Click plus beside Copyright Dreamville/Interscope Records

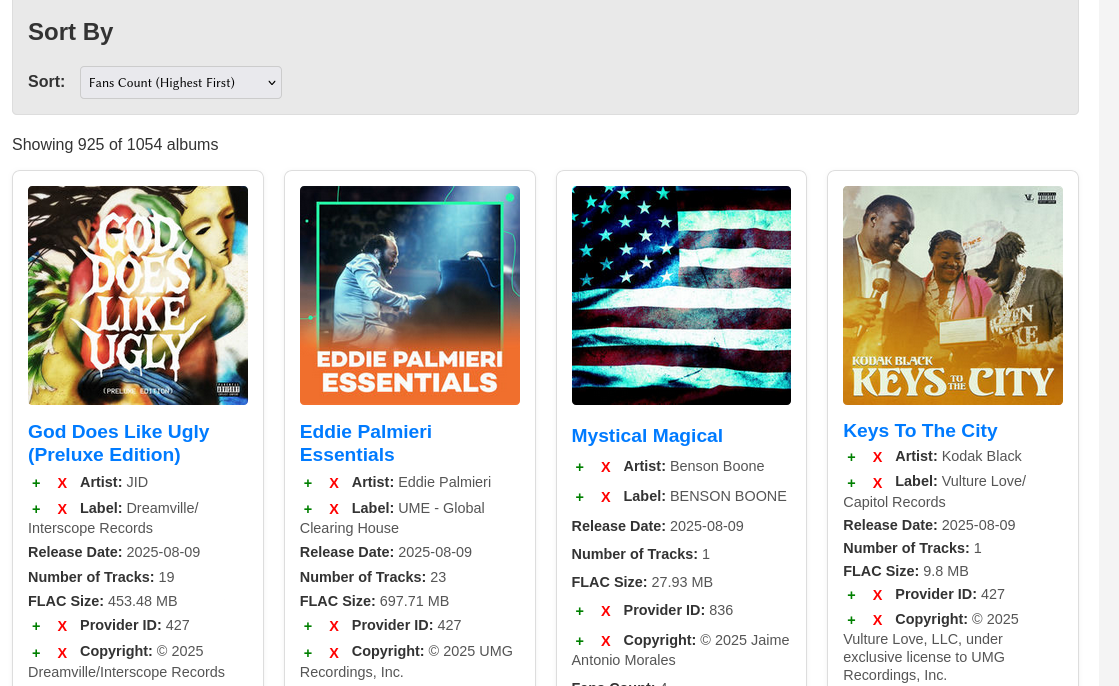click(36, 652)
